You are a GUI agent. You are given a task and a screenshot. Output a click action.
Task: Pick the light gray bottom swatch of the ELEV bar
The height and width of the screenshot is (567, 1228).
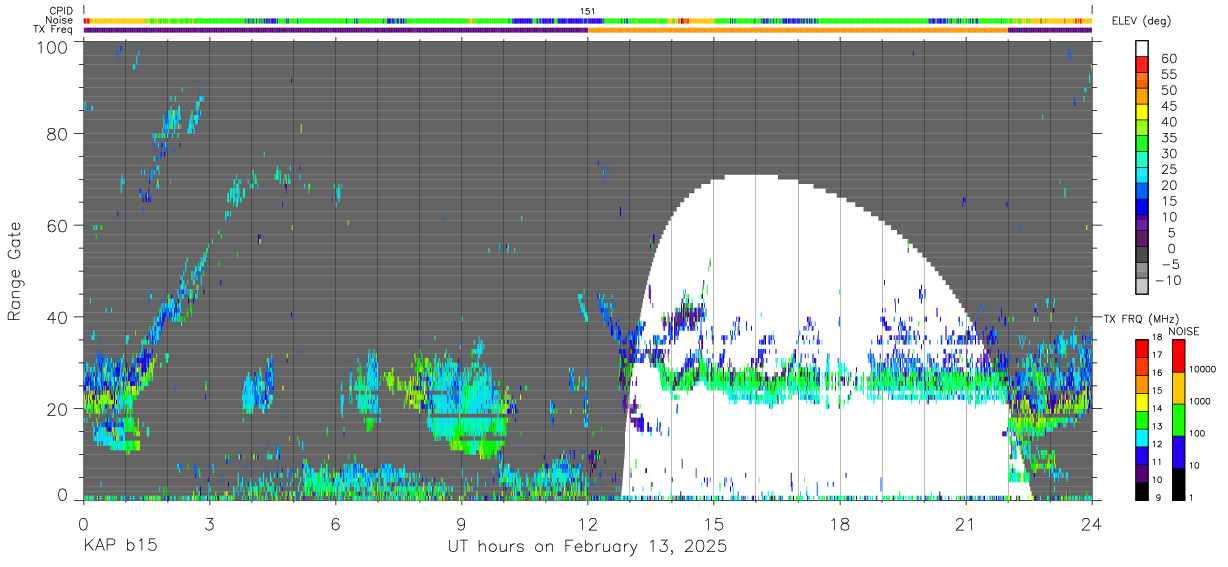(1142, 285)
